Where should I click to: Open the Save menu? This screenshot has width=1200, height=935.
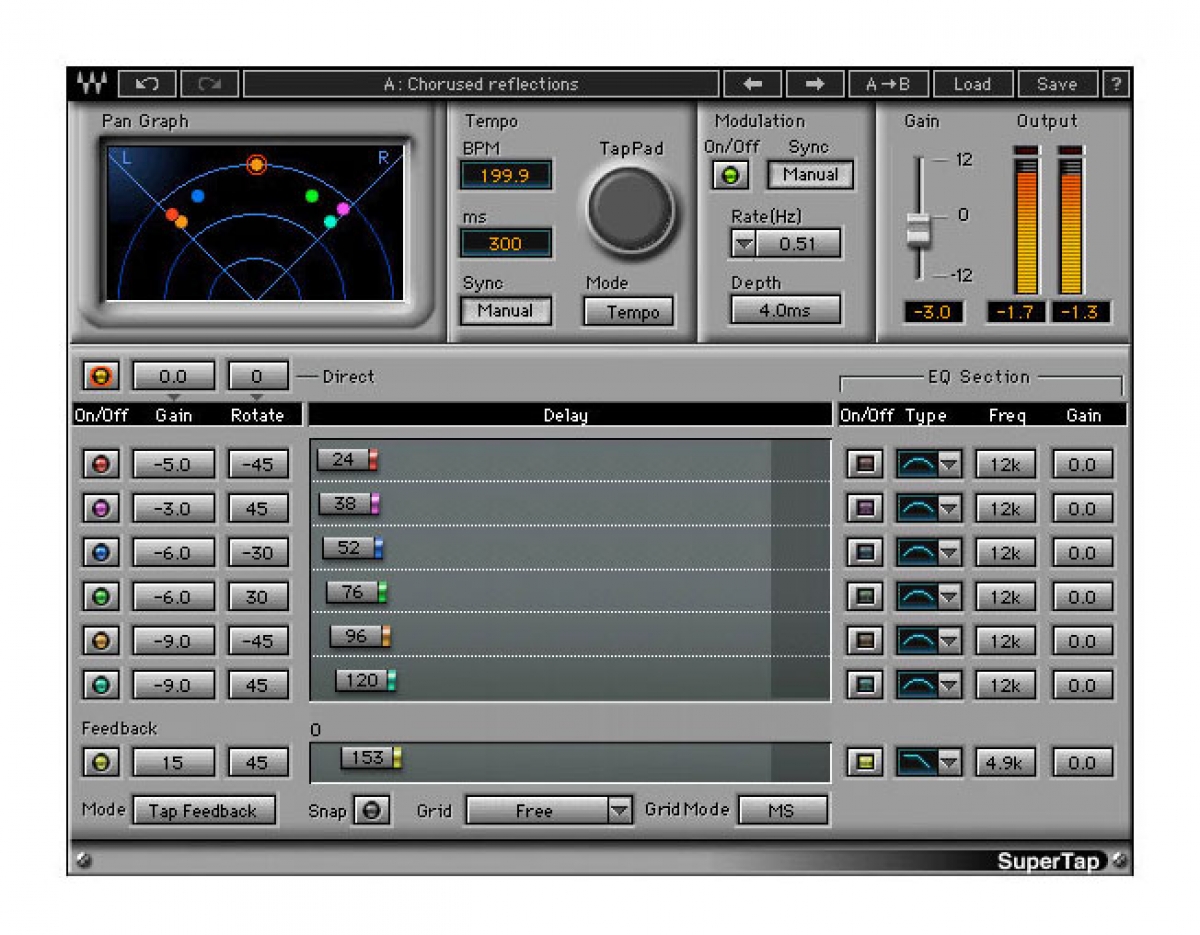click(1057, 84)
